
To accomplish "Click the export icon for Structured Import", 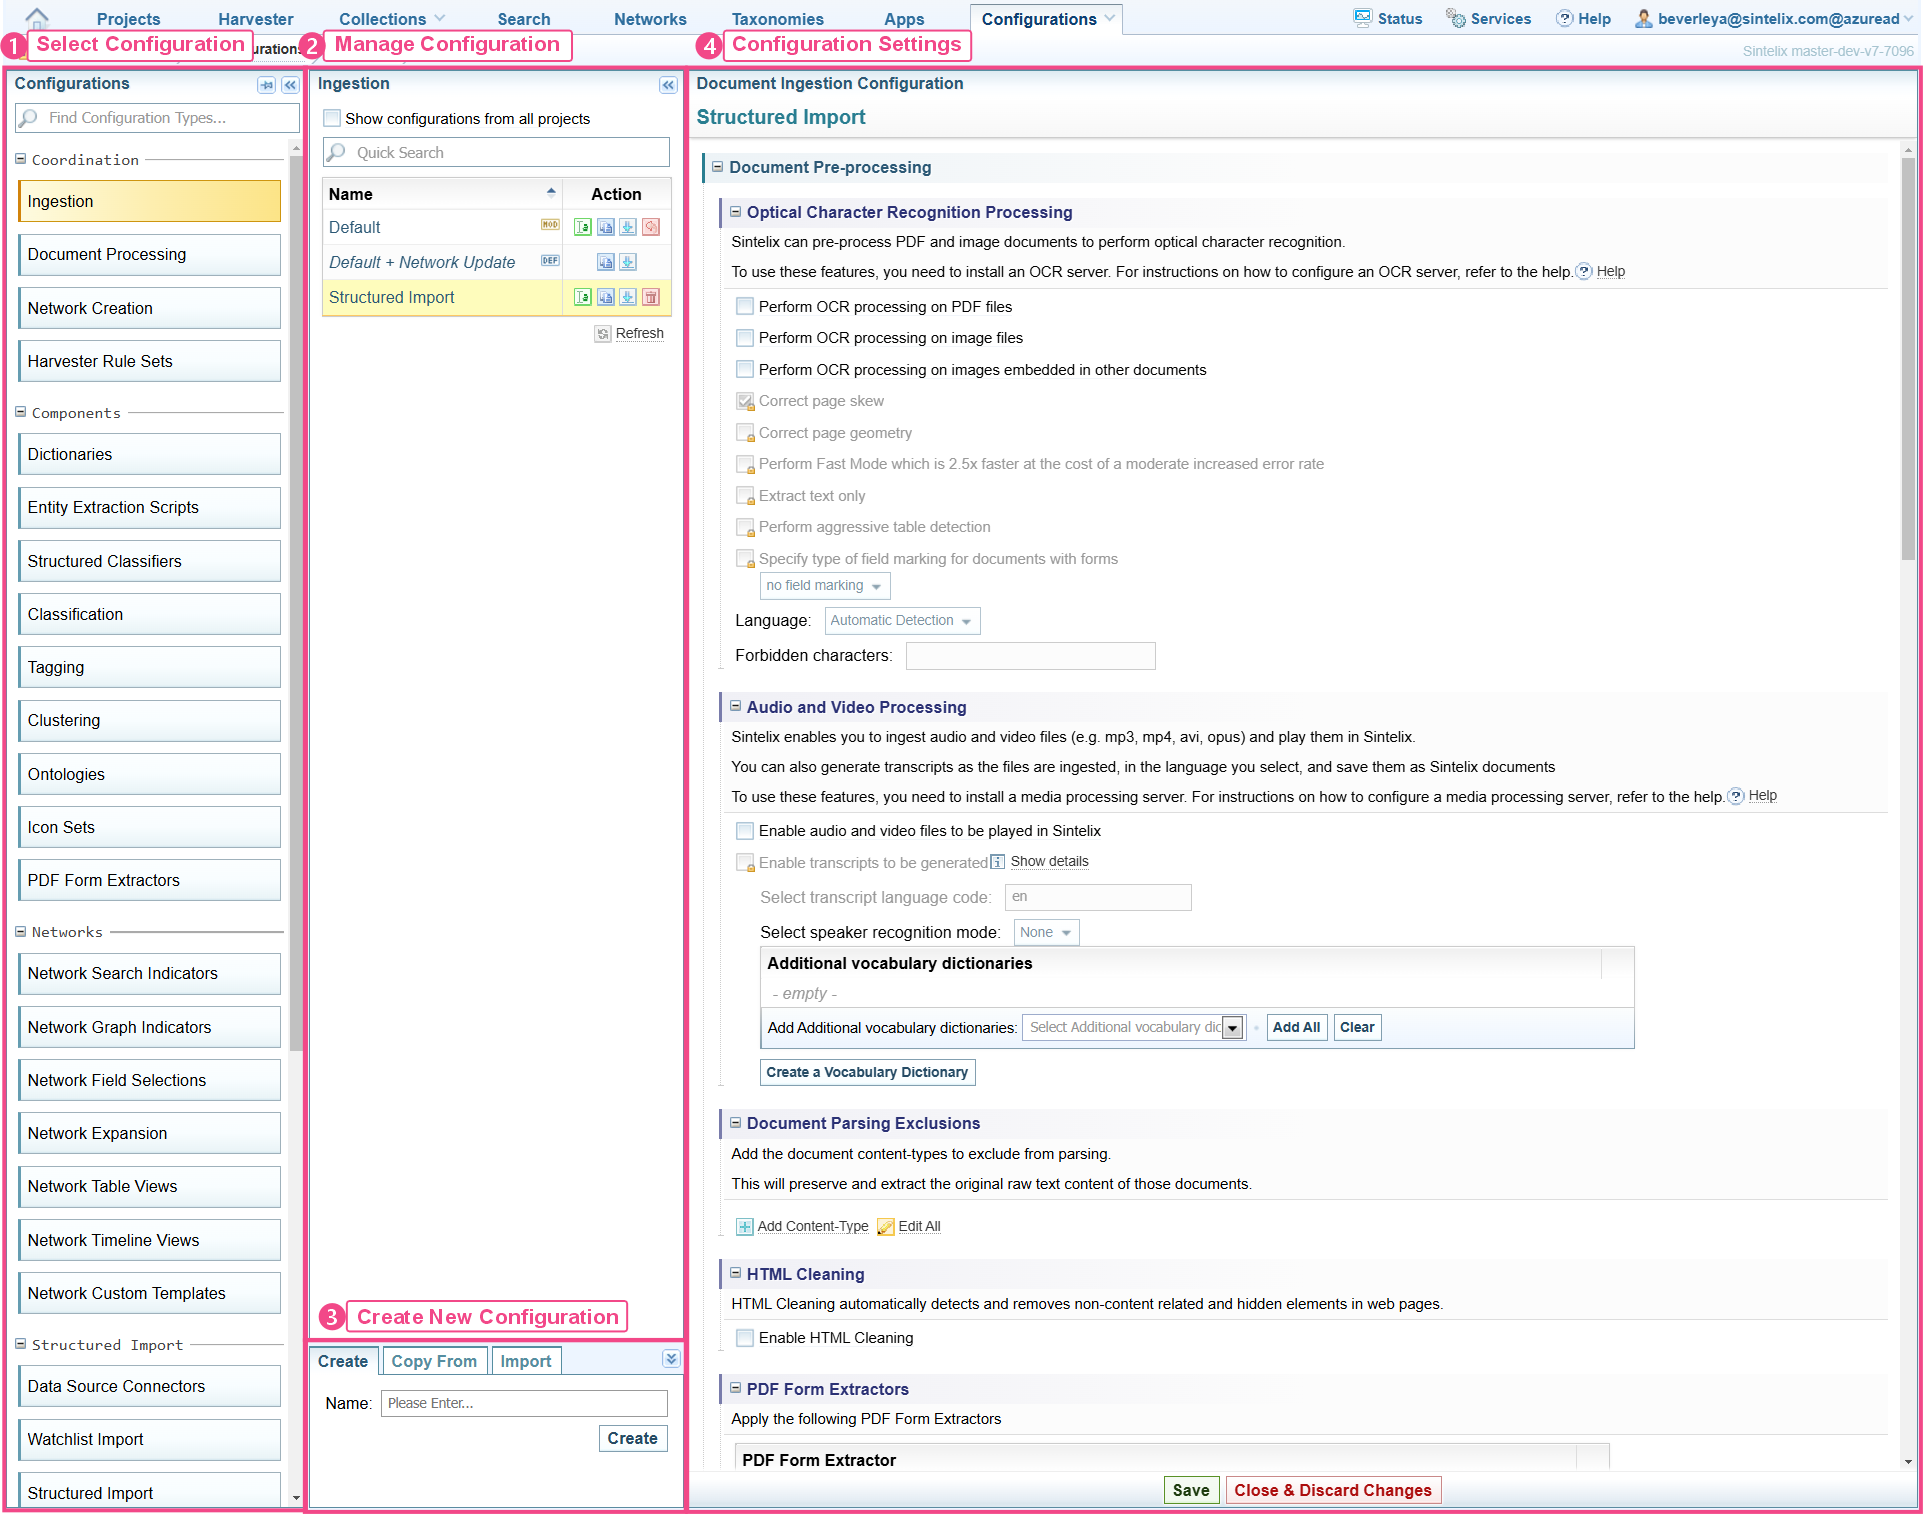I will point(628,297).
